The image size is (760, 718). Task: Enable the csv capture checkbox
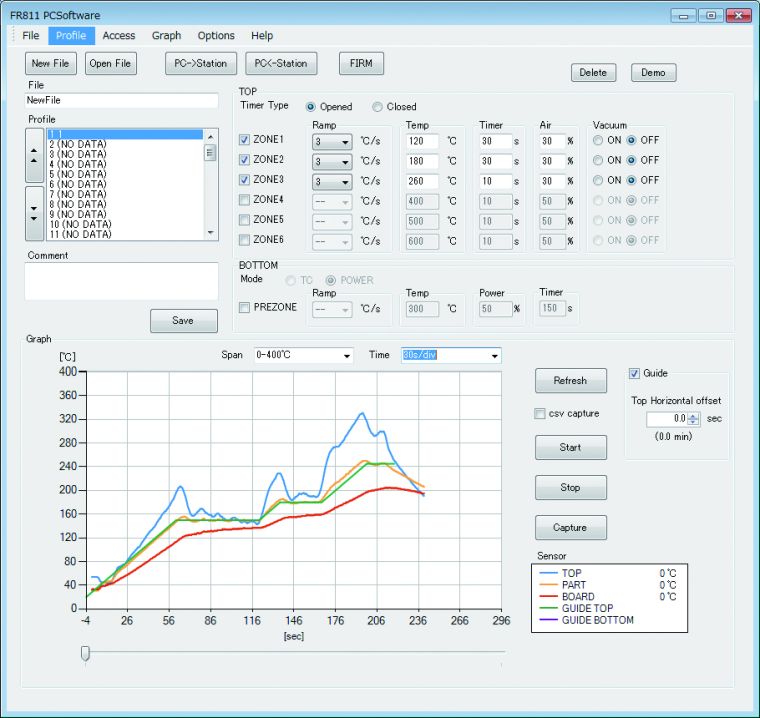(540, 413)
